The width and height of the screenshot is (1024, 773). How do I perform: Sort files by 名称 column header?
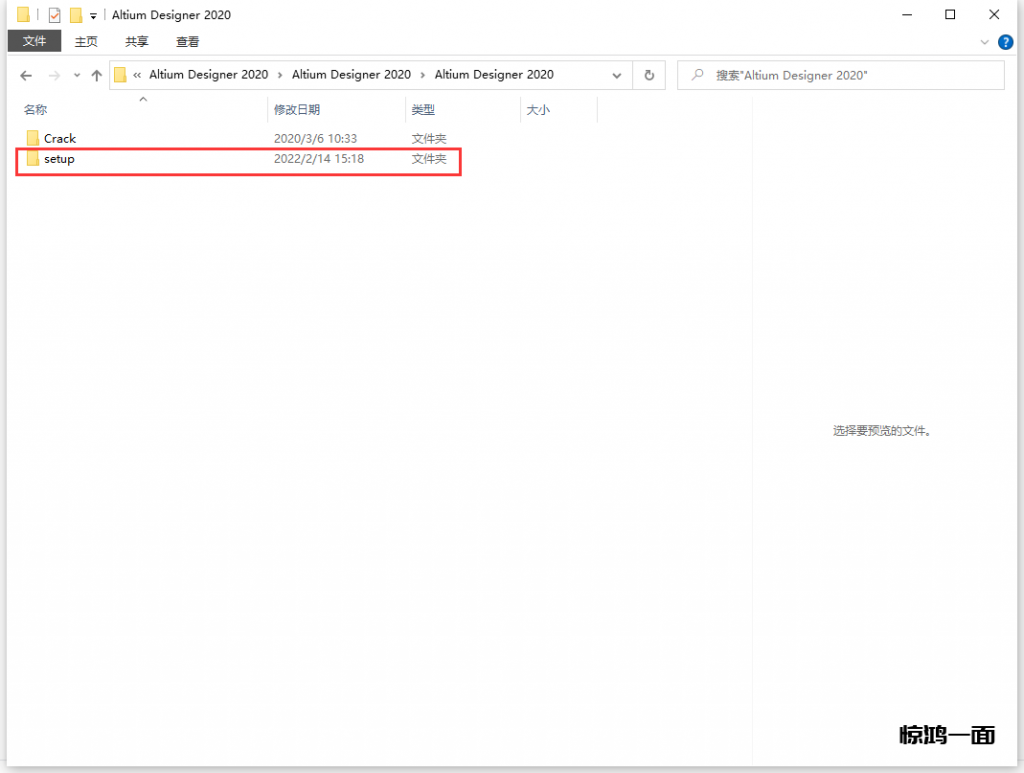point(36,110)
